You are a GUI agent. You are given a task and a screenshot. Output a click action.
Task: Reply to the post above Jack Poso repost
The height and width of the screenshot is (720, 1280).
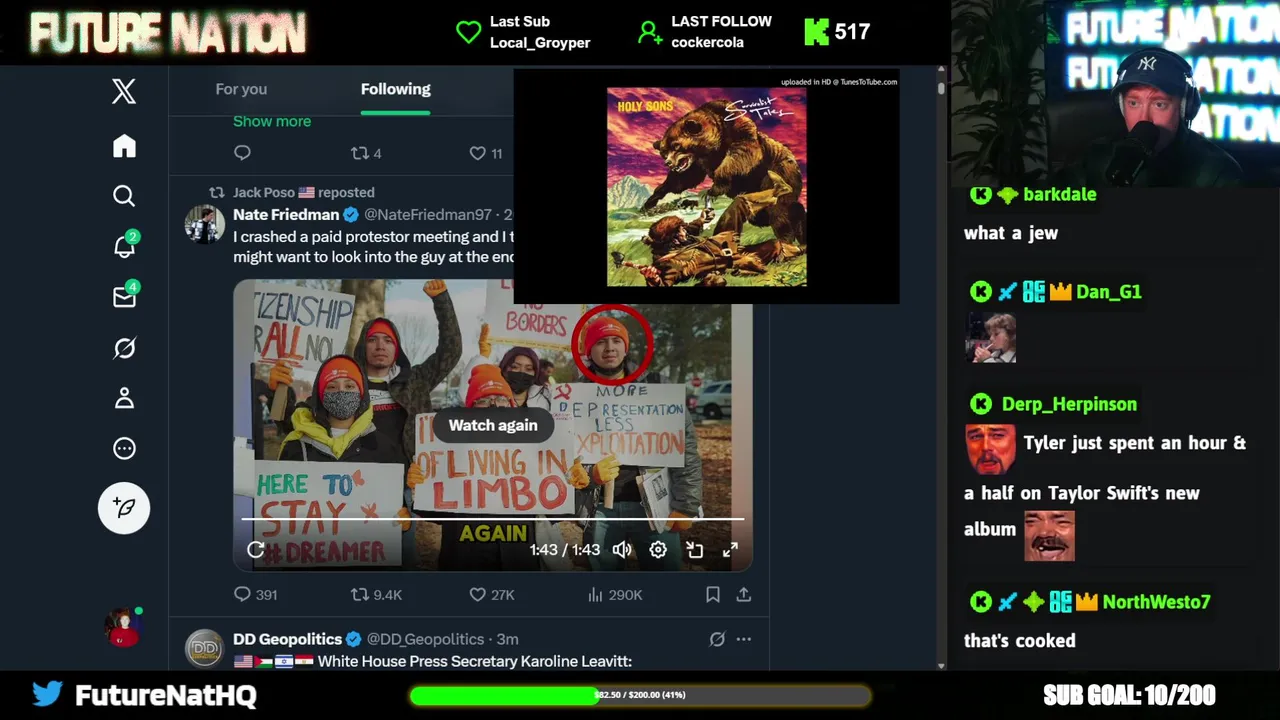(242, 153)
